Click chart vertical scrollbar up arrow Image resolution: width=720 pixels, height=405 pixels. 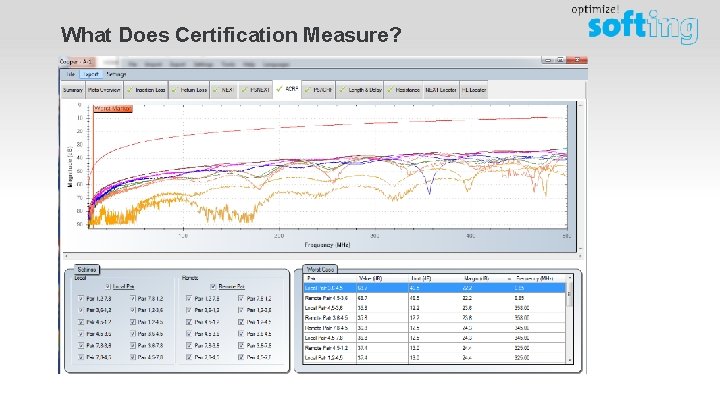(581, 105)
